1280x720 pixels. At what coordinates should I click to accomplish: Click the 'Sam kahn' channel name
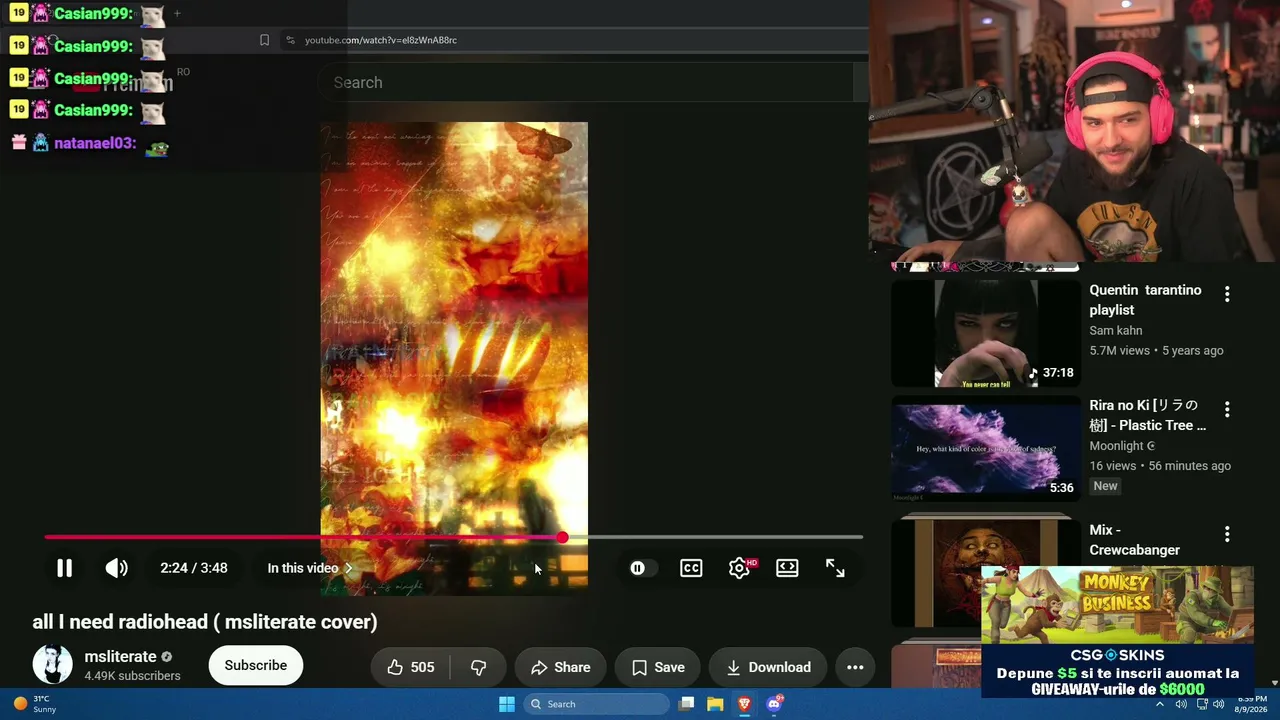coord(1115,330)
